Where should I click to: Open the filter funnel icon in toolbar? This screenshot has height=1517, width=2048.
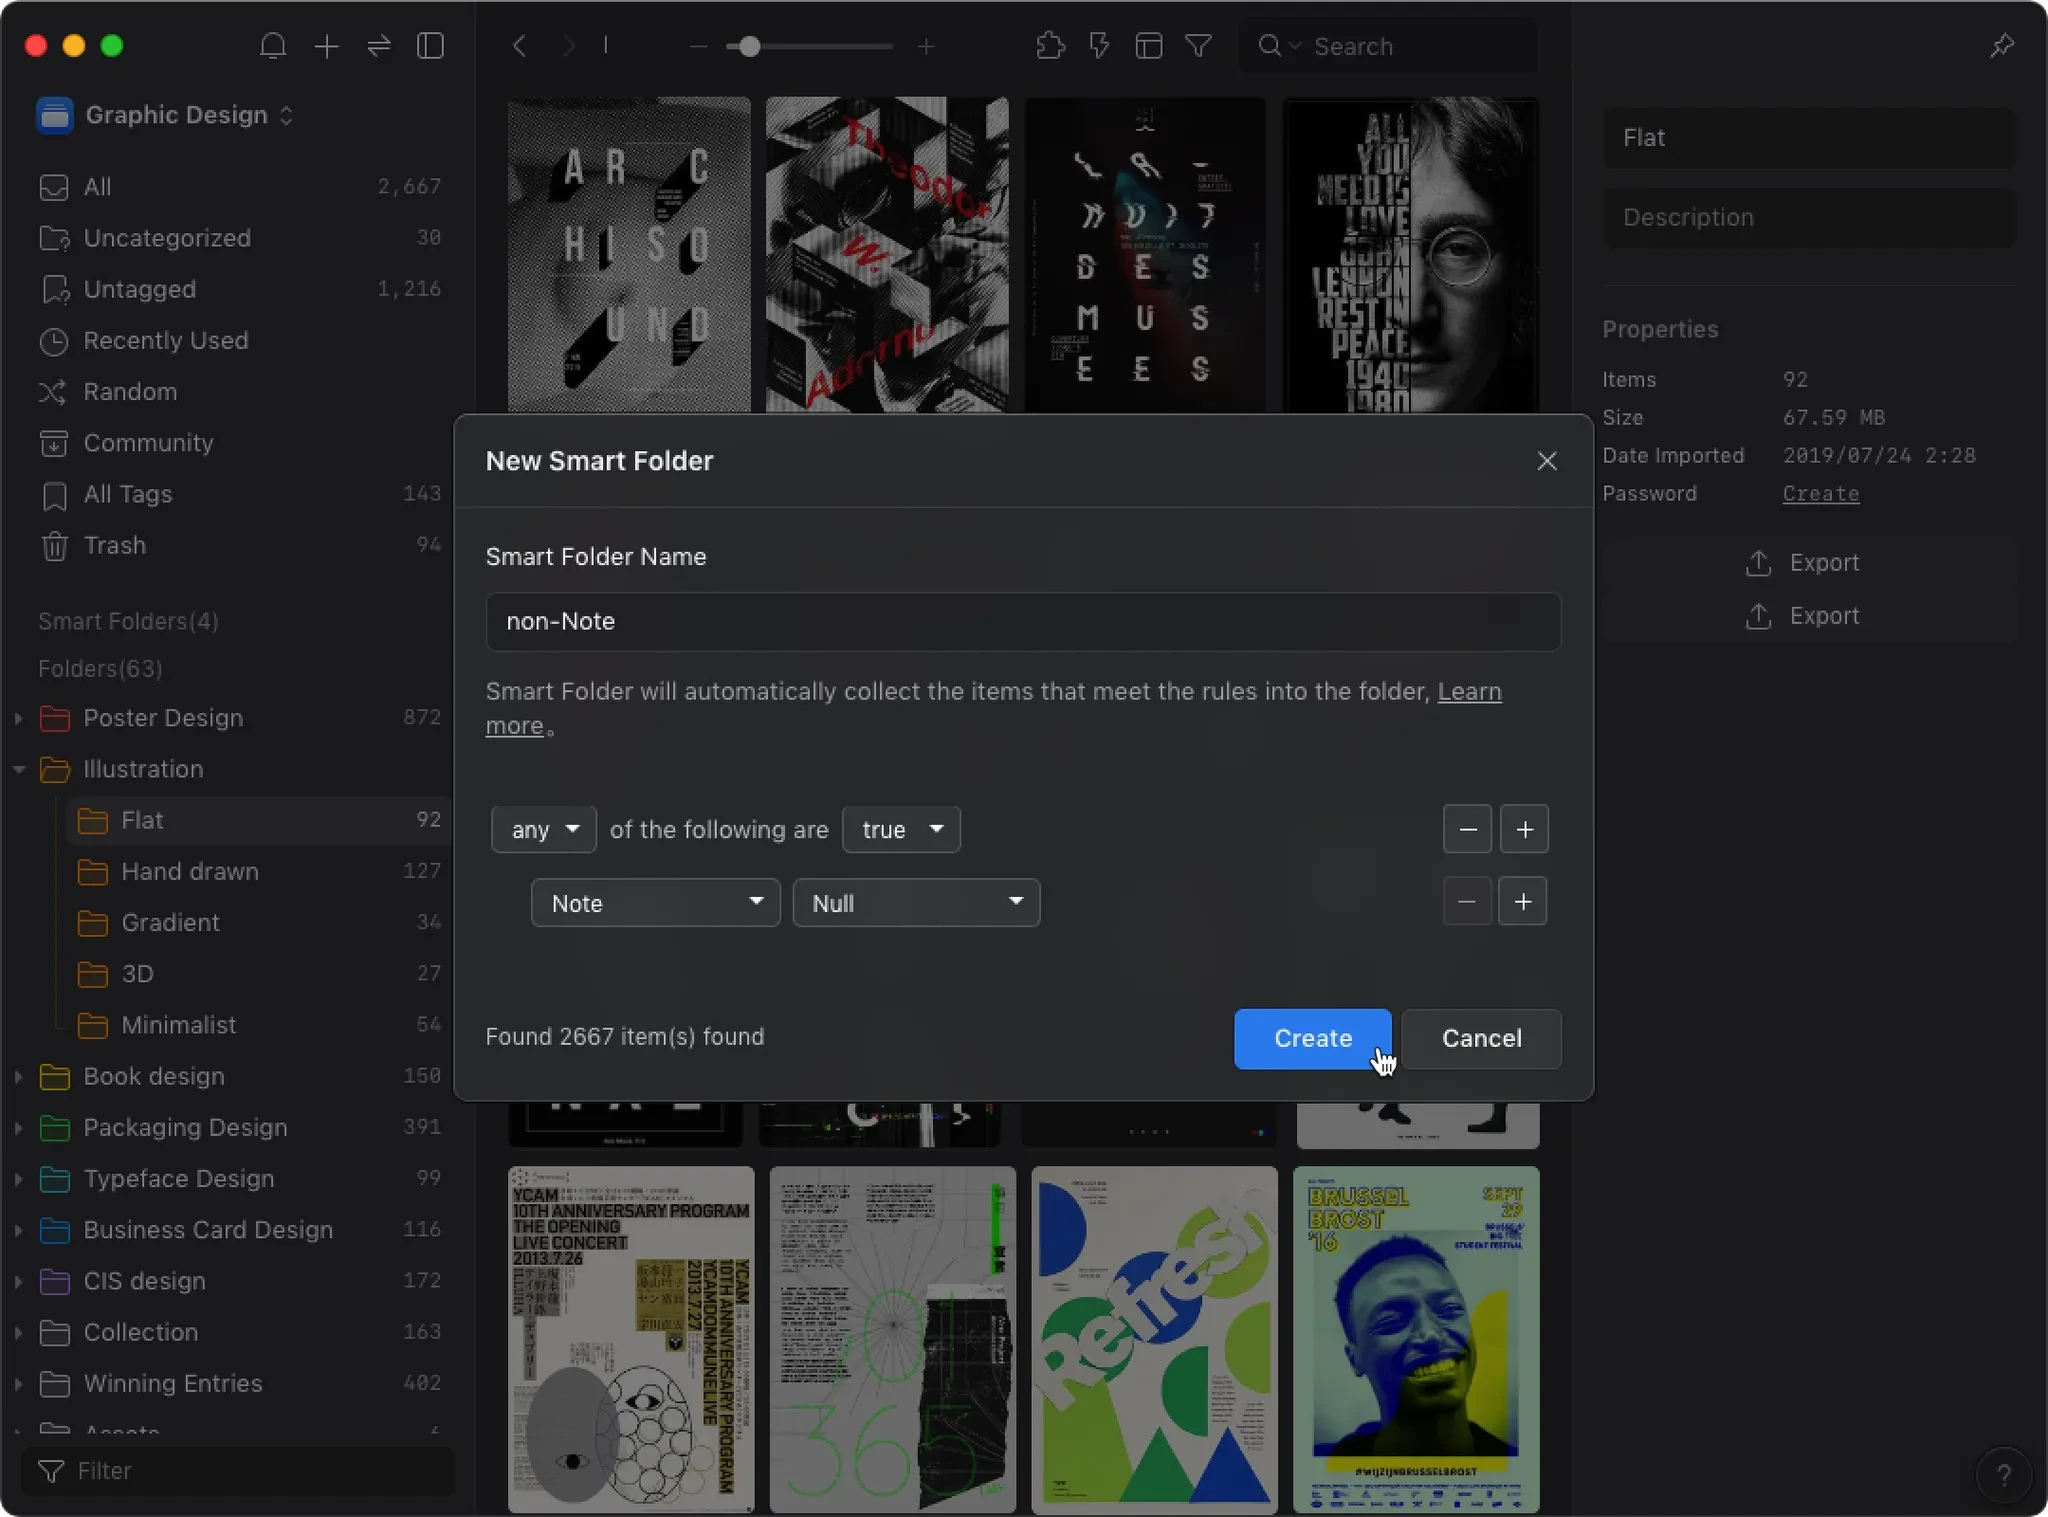pyautogui.click(x=1198, y=46)
